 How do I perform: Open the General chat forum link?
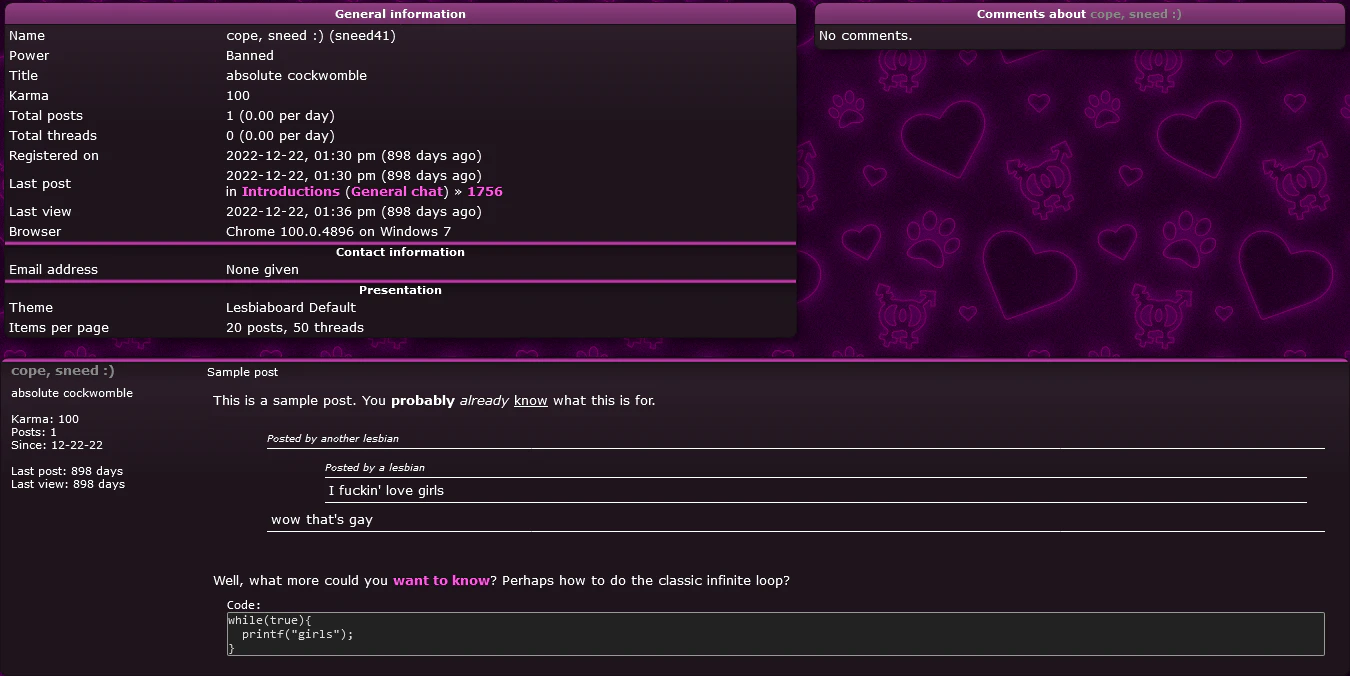tap(398, 192)
